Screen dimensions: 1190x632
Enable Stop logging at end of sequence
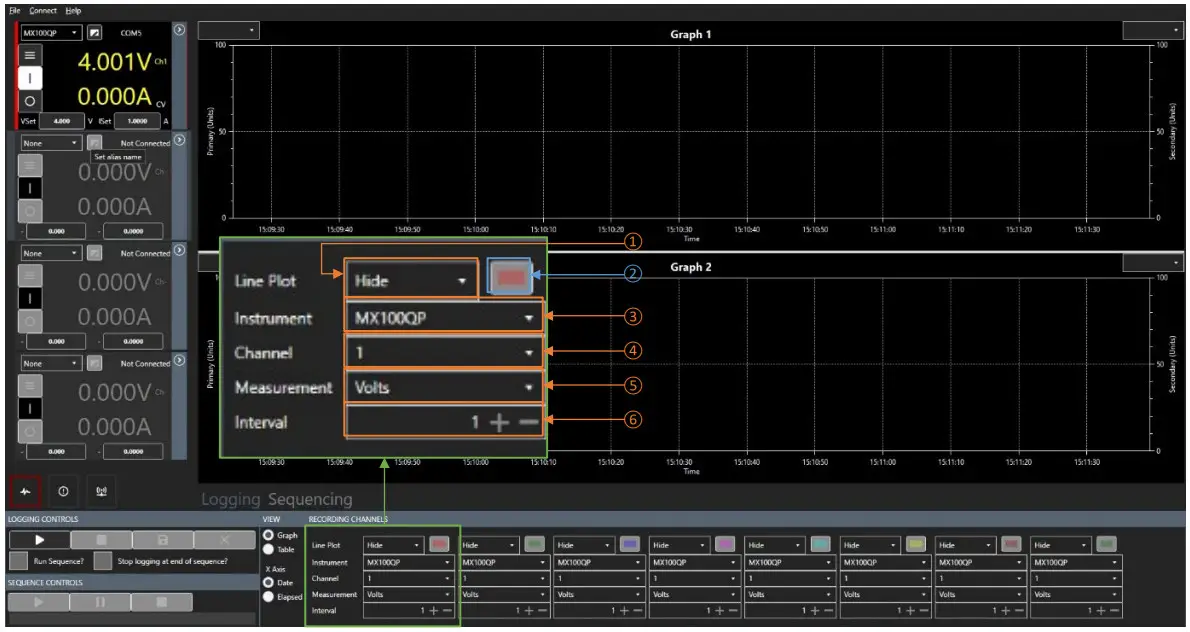[x=104, y=561]
